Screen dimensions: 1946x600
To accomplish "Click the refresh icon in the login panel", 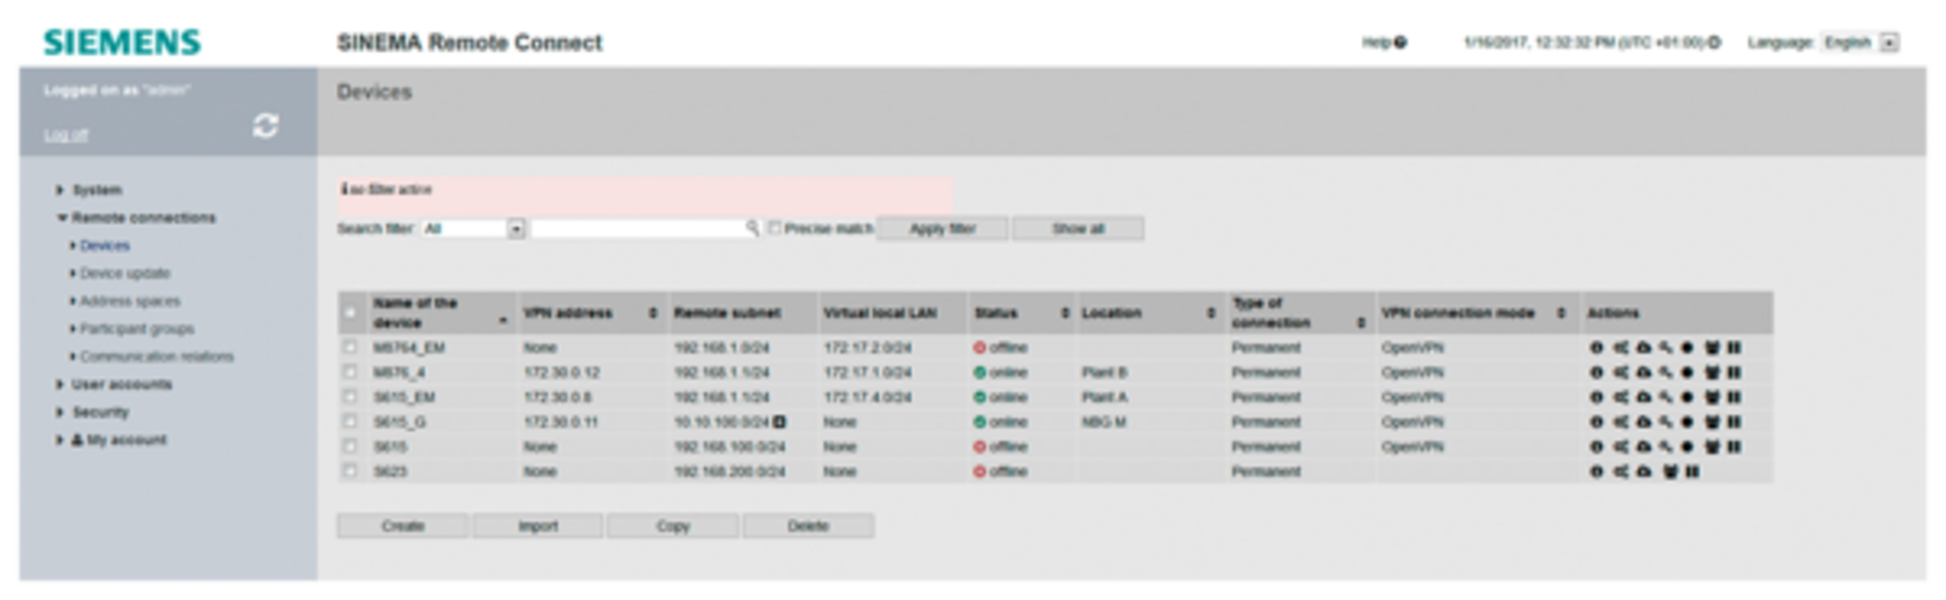I will pyautogui.click(x=265, y=125).
